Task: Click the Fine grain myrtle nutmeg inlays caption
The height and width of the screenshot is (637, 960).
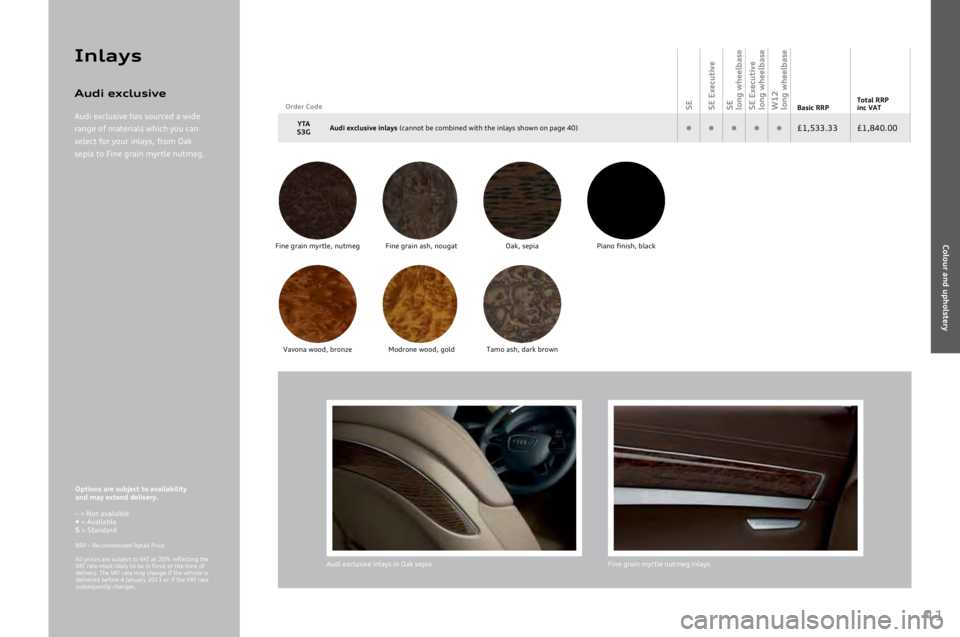Action: (659, 564)
